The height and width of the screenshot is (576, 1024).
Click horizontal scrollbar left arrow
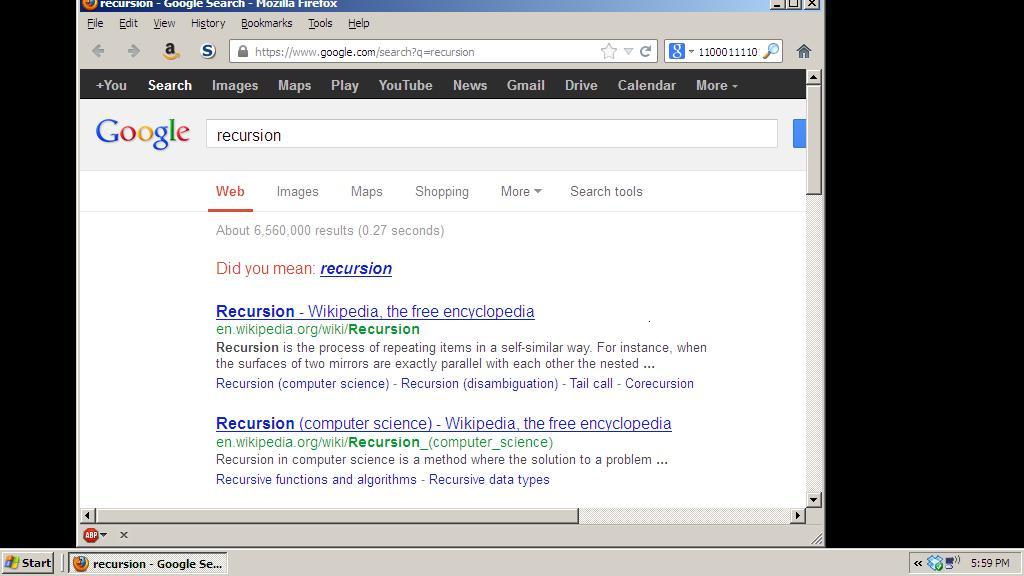[88, 515]
